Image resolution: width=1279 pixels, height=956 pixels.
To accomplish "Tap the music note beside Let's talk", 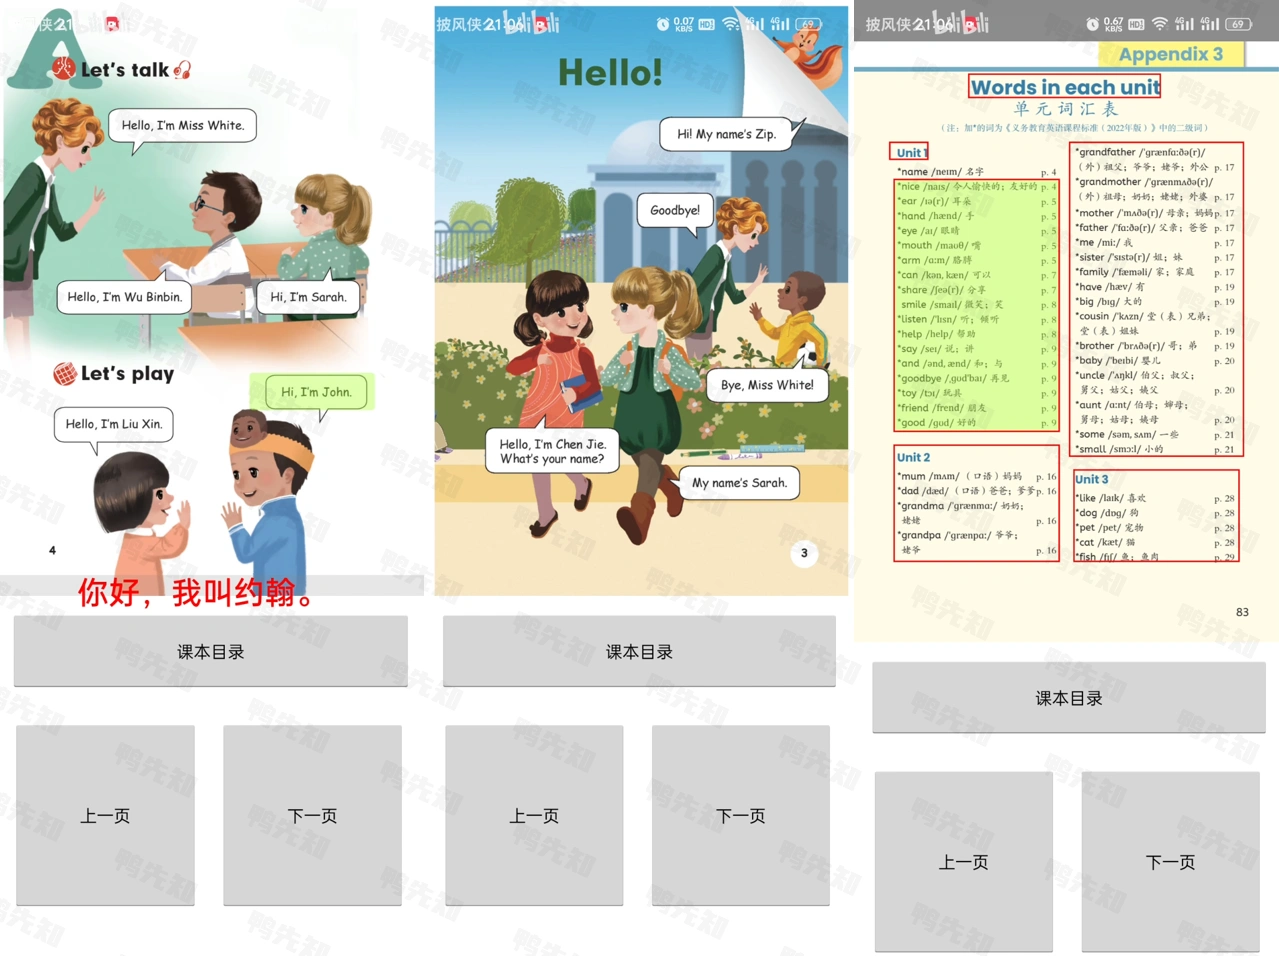I will [182, 70].
